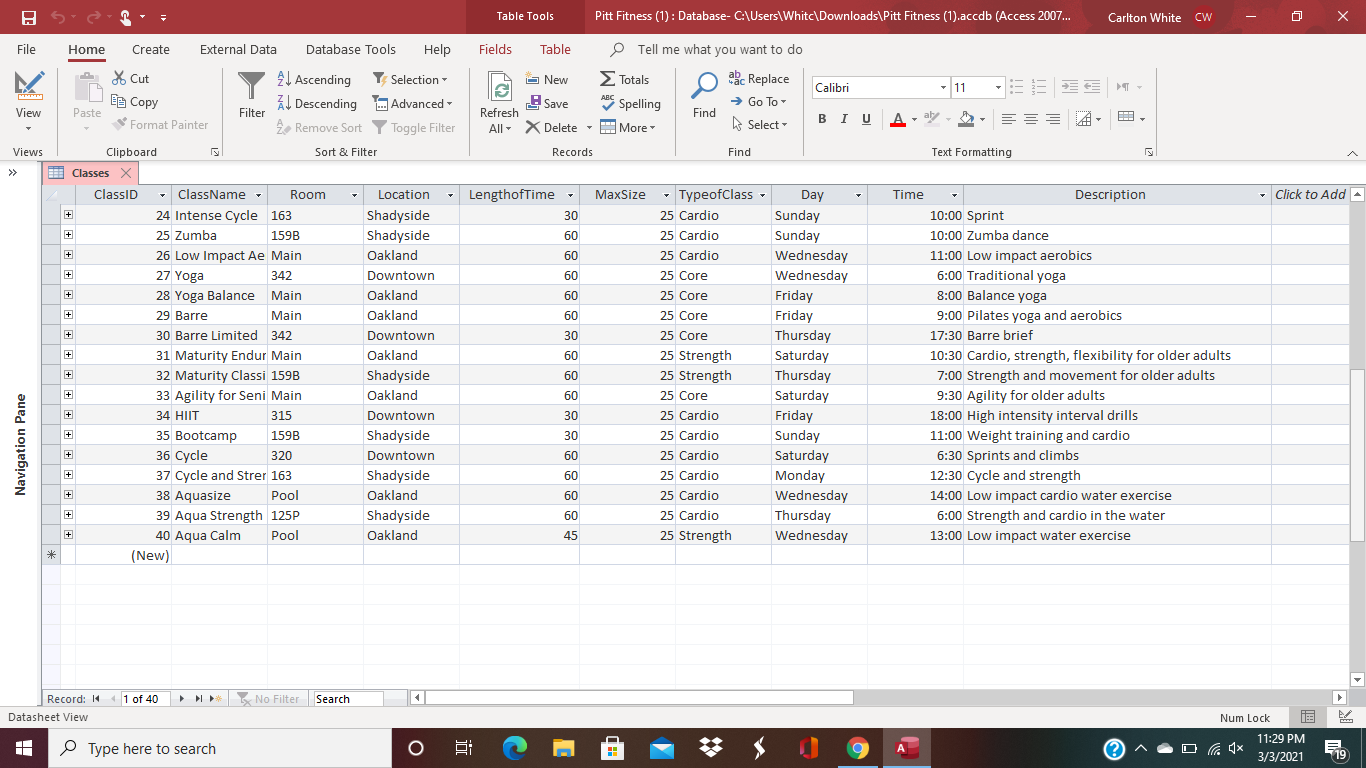Viewport: 1366px width, 768px height.
Task: Open the Calibri font dropdown
Action: 942,87
